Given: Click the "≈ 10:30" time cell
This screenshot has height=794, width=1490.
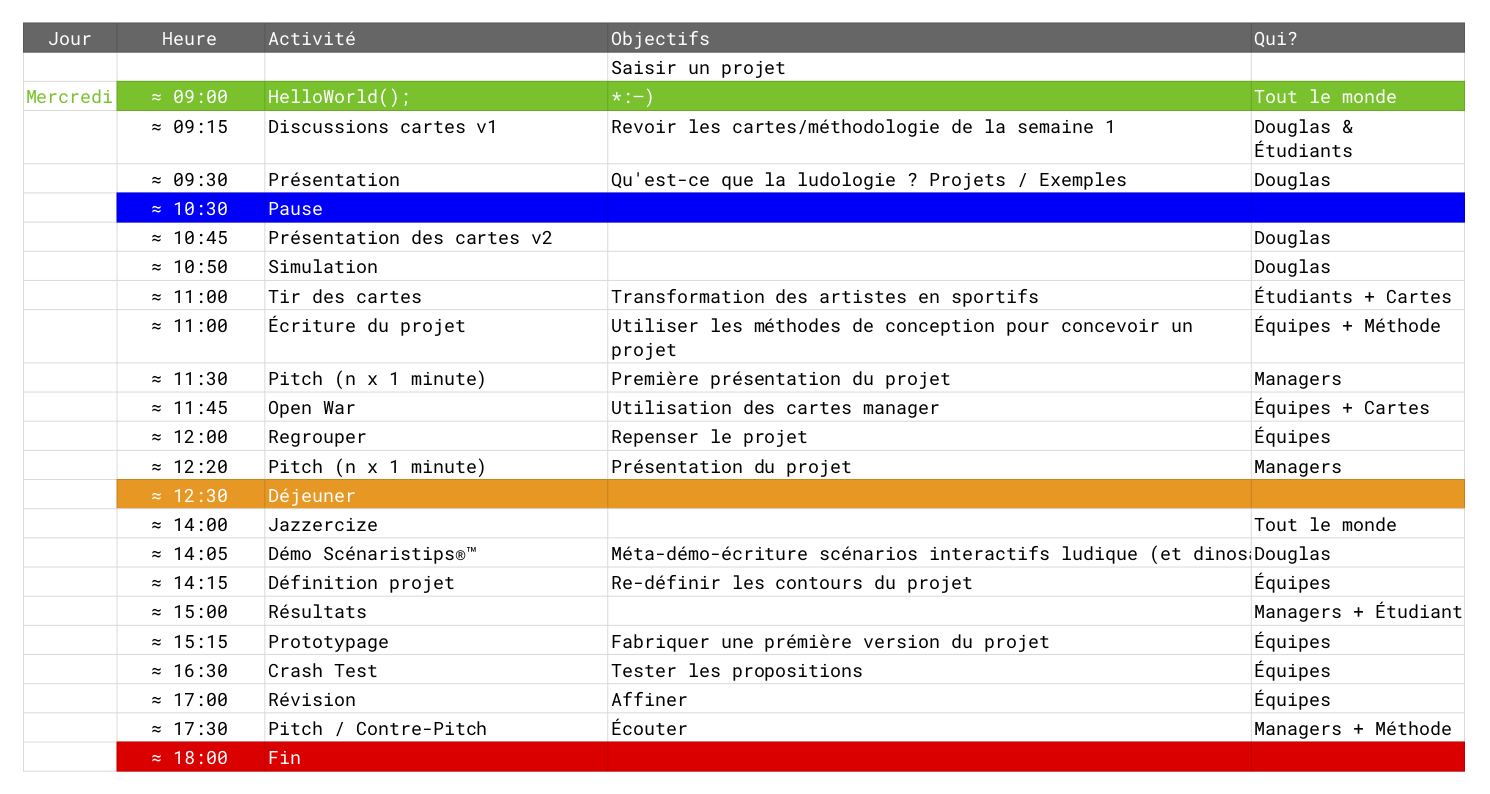Looking at the screenshot, I should pos(189,209).
